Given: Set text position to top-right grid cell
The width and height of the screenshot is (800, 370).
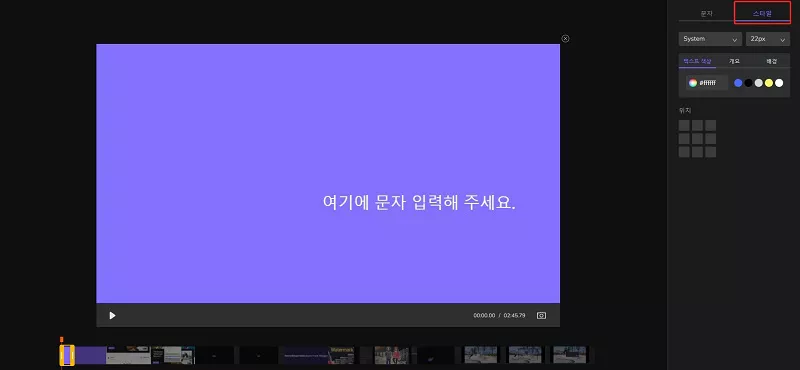Looking at the screenshot, I should click(x=711, y=126).
